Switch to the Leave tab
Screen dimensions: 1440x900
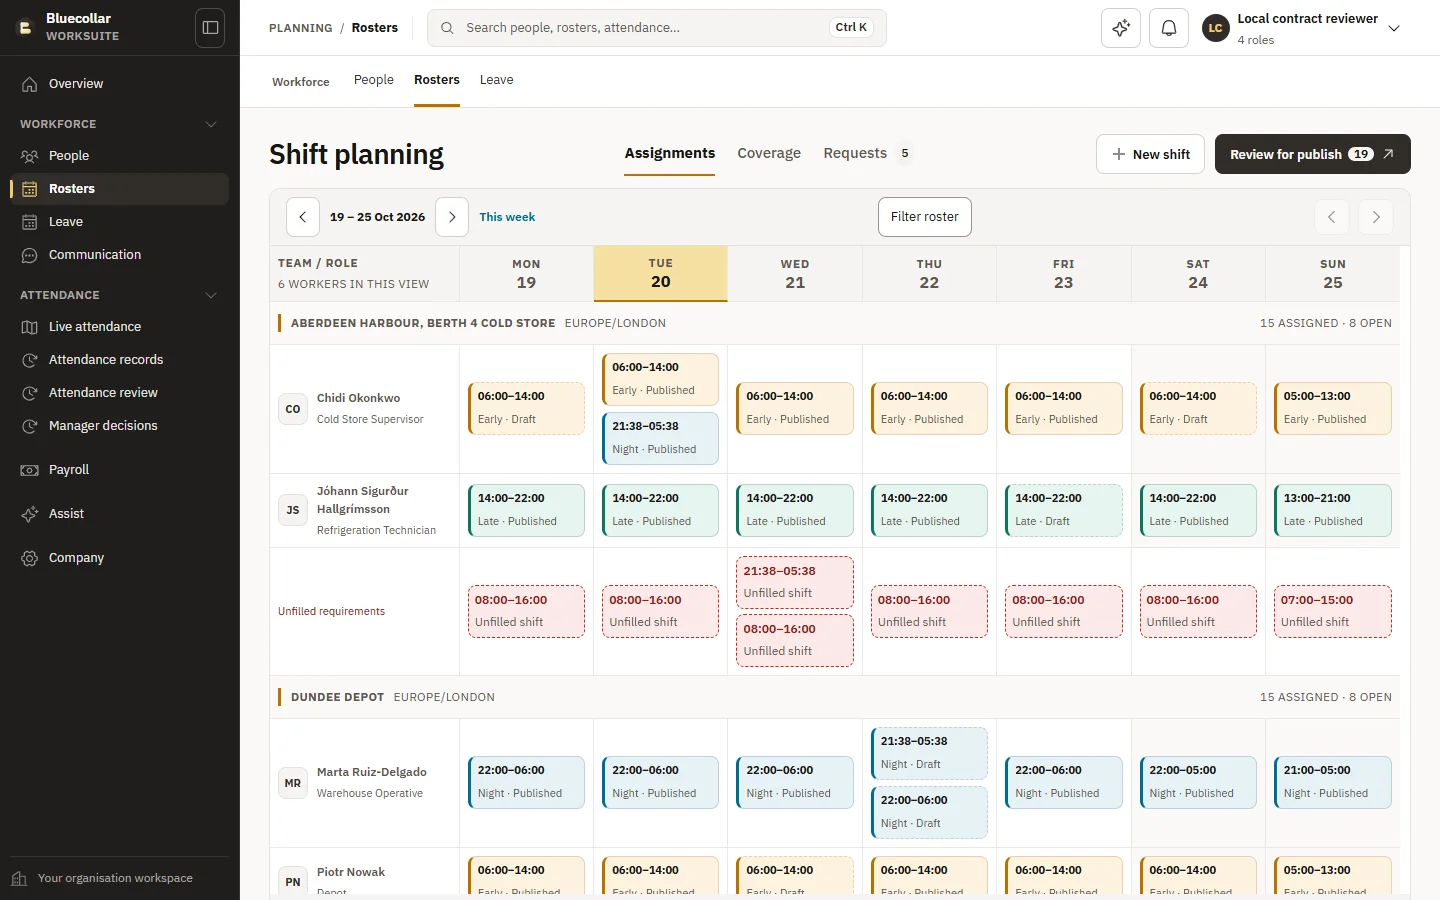coord(496,80)
